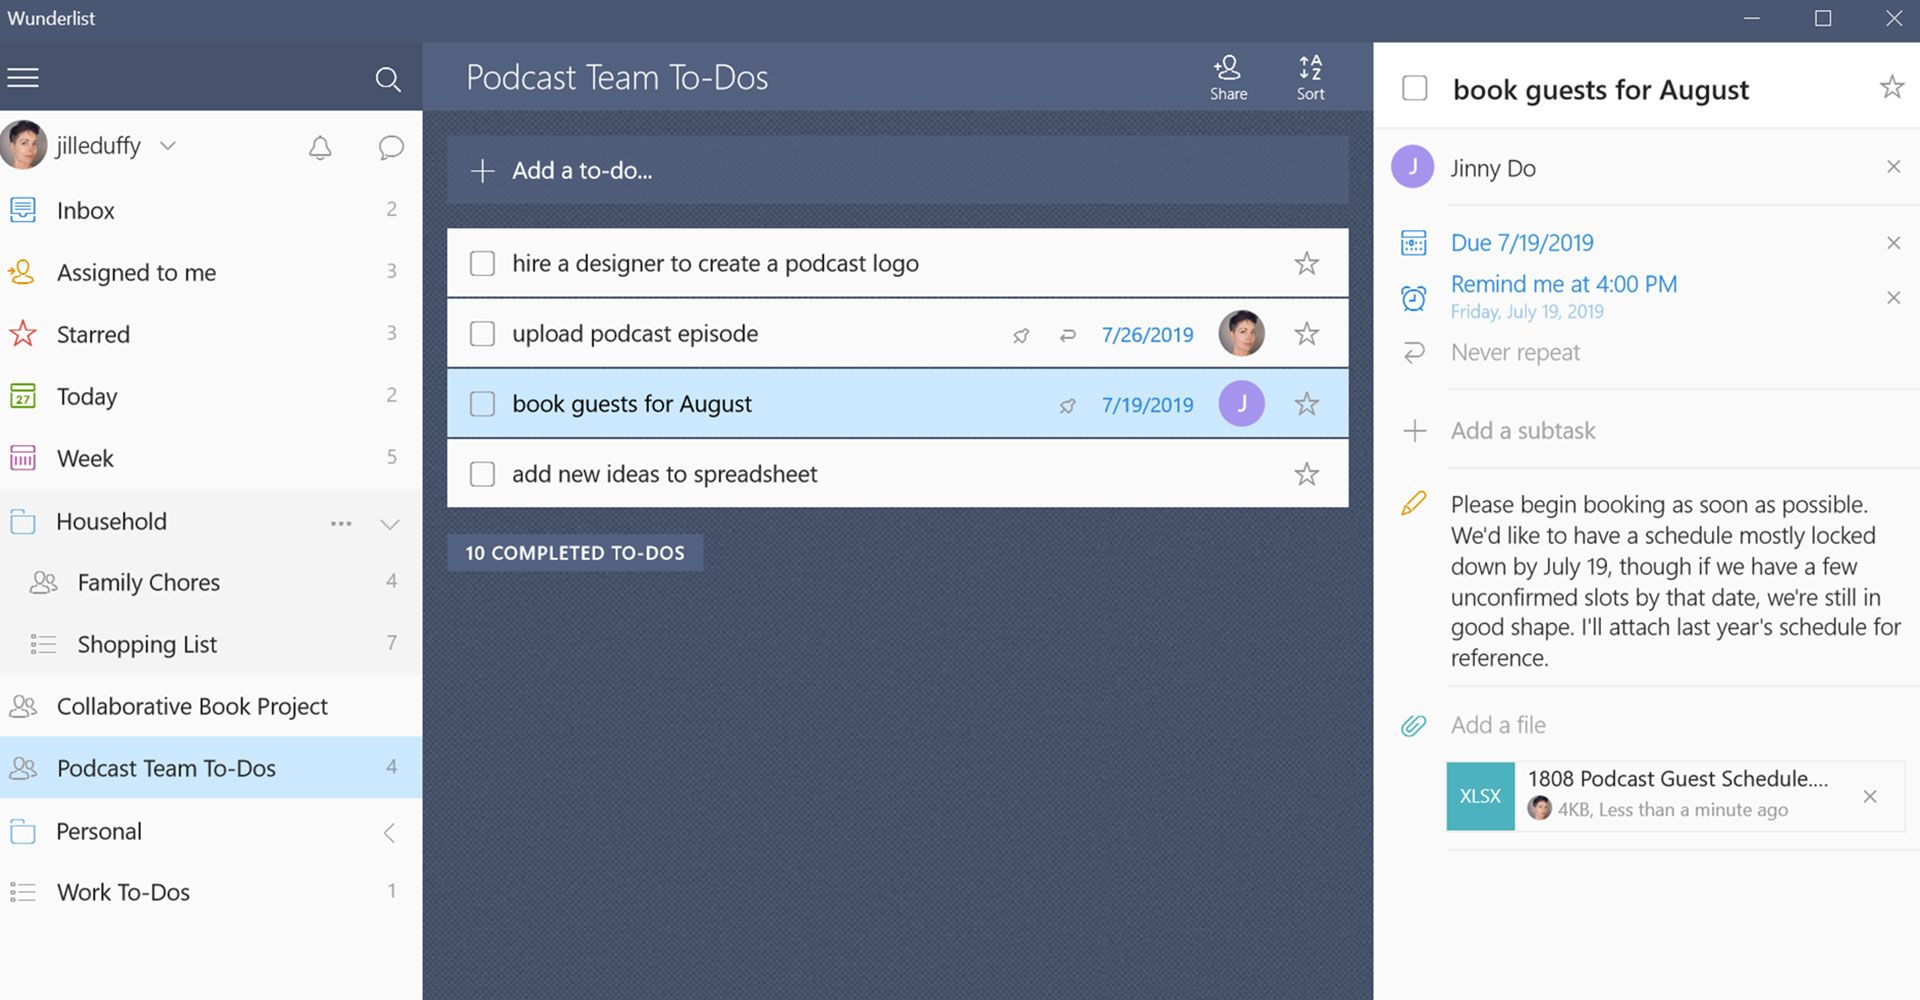Click the 7/19/2019 due date in list
The image size is (1920, 1000).
(x=1147, y=405)
